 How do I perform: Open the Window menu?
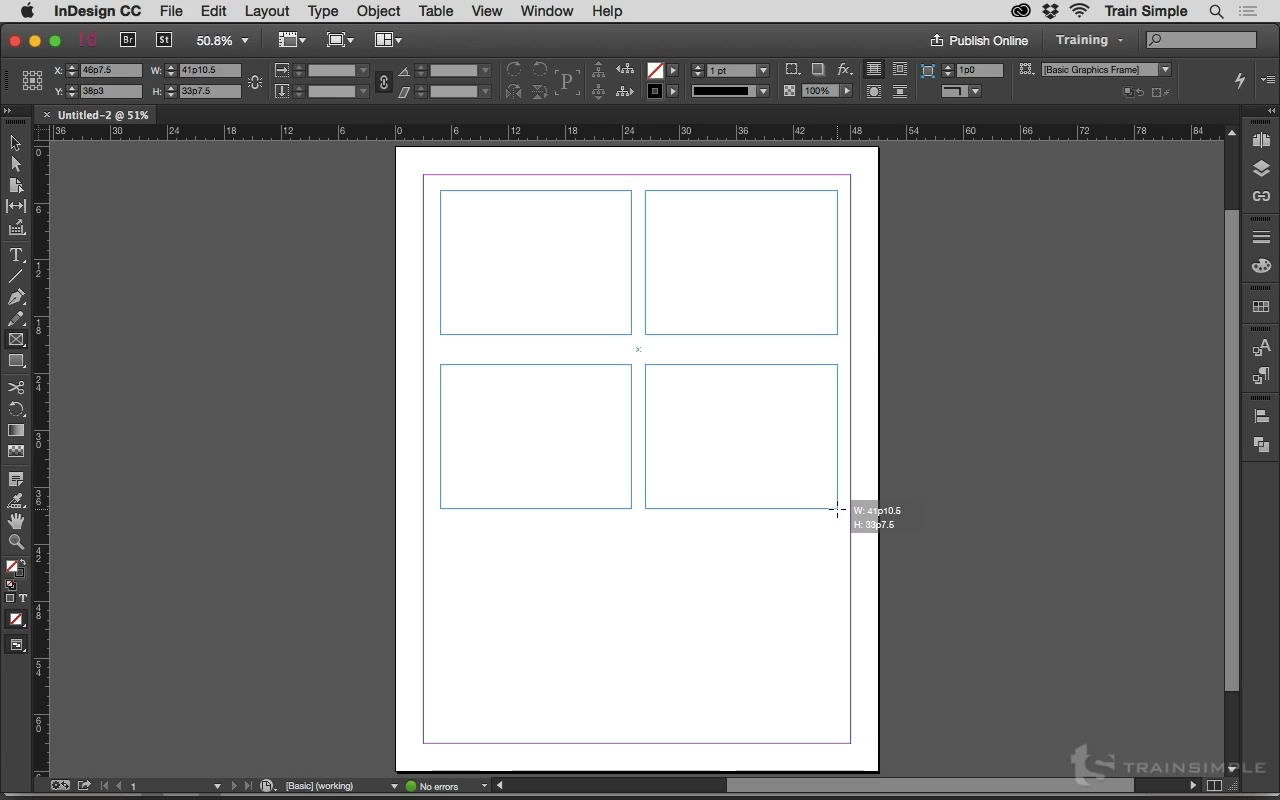coord(547,11)
